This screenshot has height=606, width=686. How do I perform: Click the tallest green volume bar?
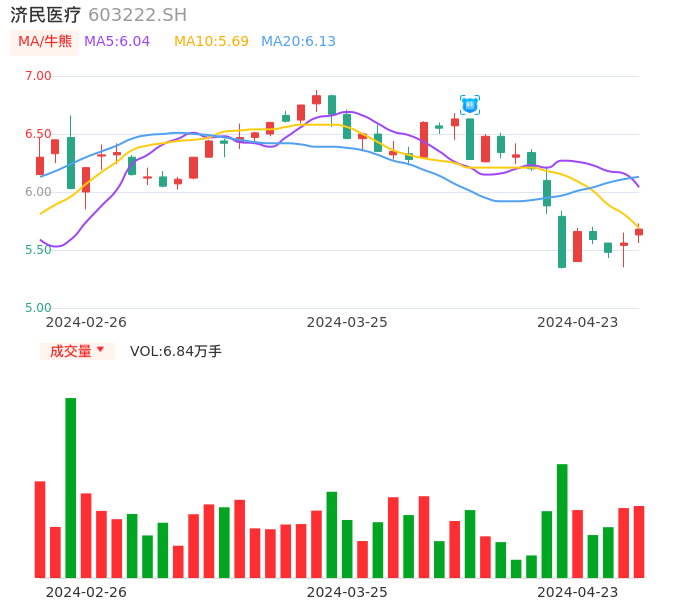71,488
